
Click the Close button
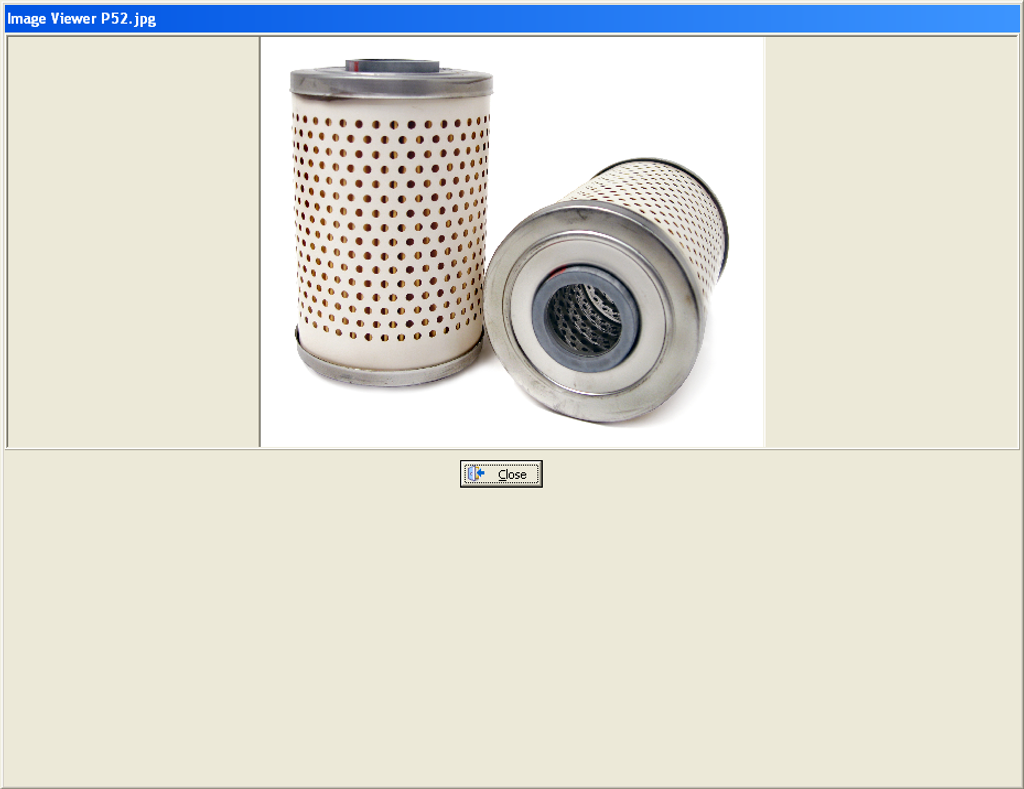click(x=501, y=474)
